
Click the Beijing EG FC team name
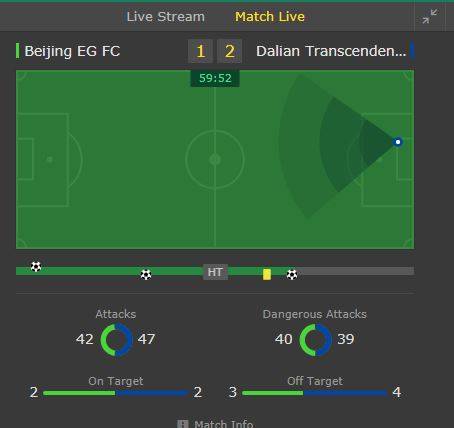coord(72,51)
